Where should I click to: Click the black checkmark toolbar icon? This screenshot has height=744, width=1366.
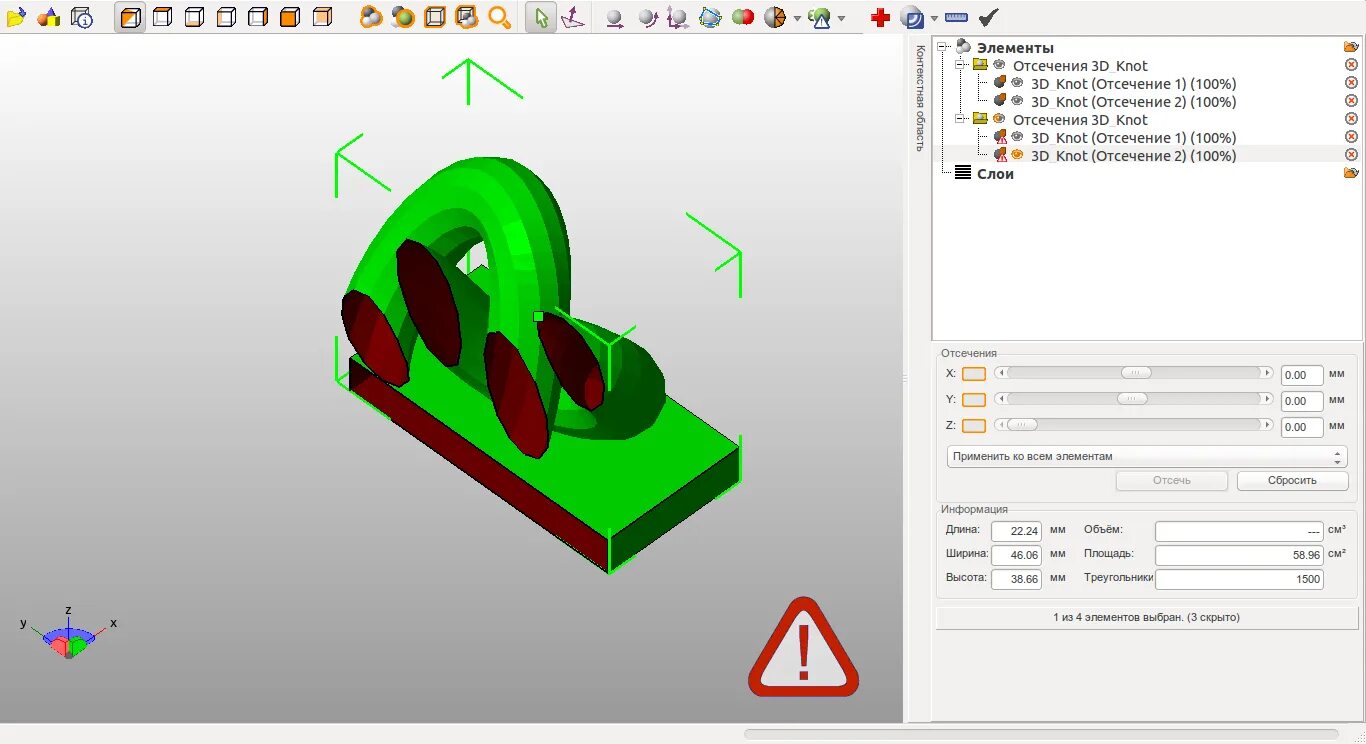coord(988,17)
